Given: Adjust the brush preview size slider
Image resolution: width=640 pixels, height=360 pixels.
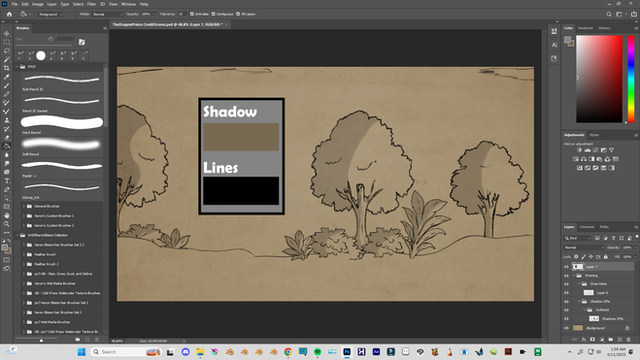Looking at the screenshot, I should point(41,340).
